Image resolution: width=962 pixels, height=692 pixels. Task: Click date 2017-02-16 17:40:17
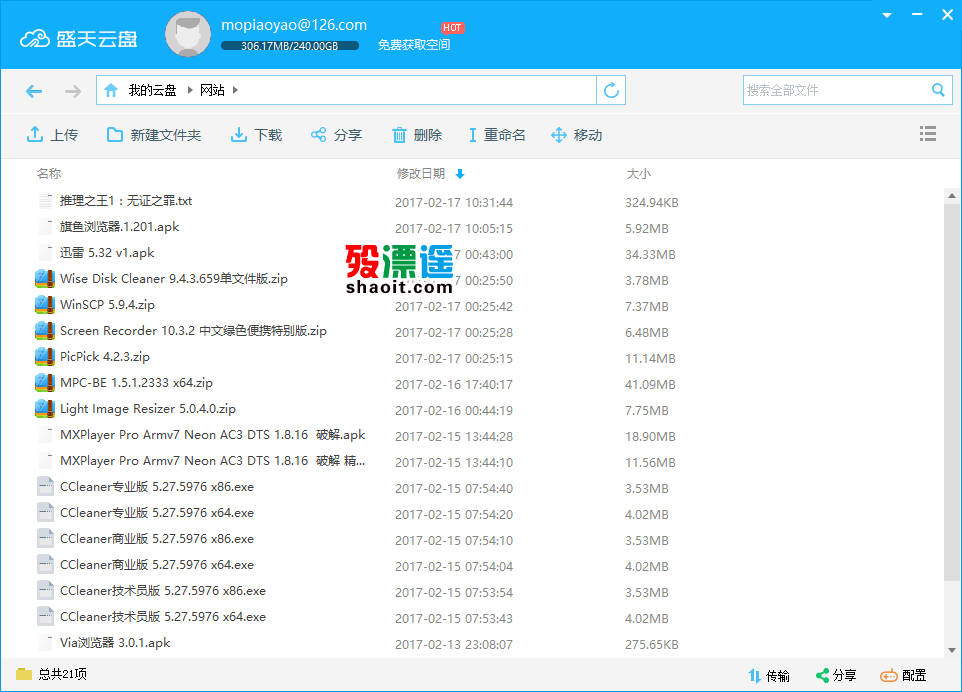coord(454,385)
